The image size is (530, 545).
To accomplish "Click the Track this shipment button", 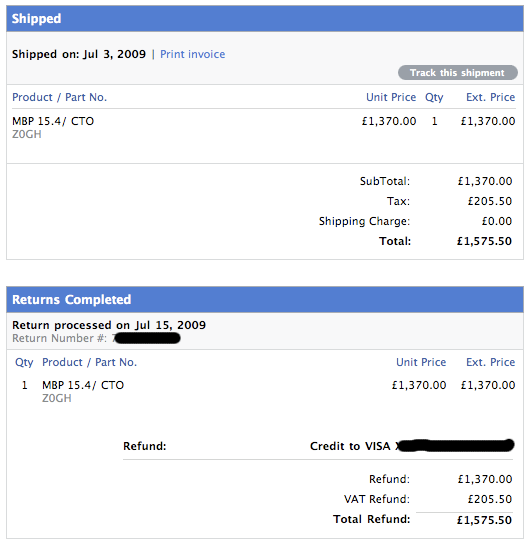I will click(x=458, y=72).
